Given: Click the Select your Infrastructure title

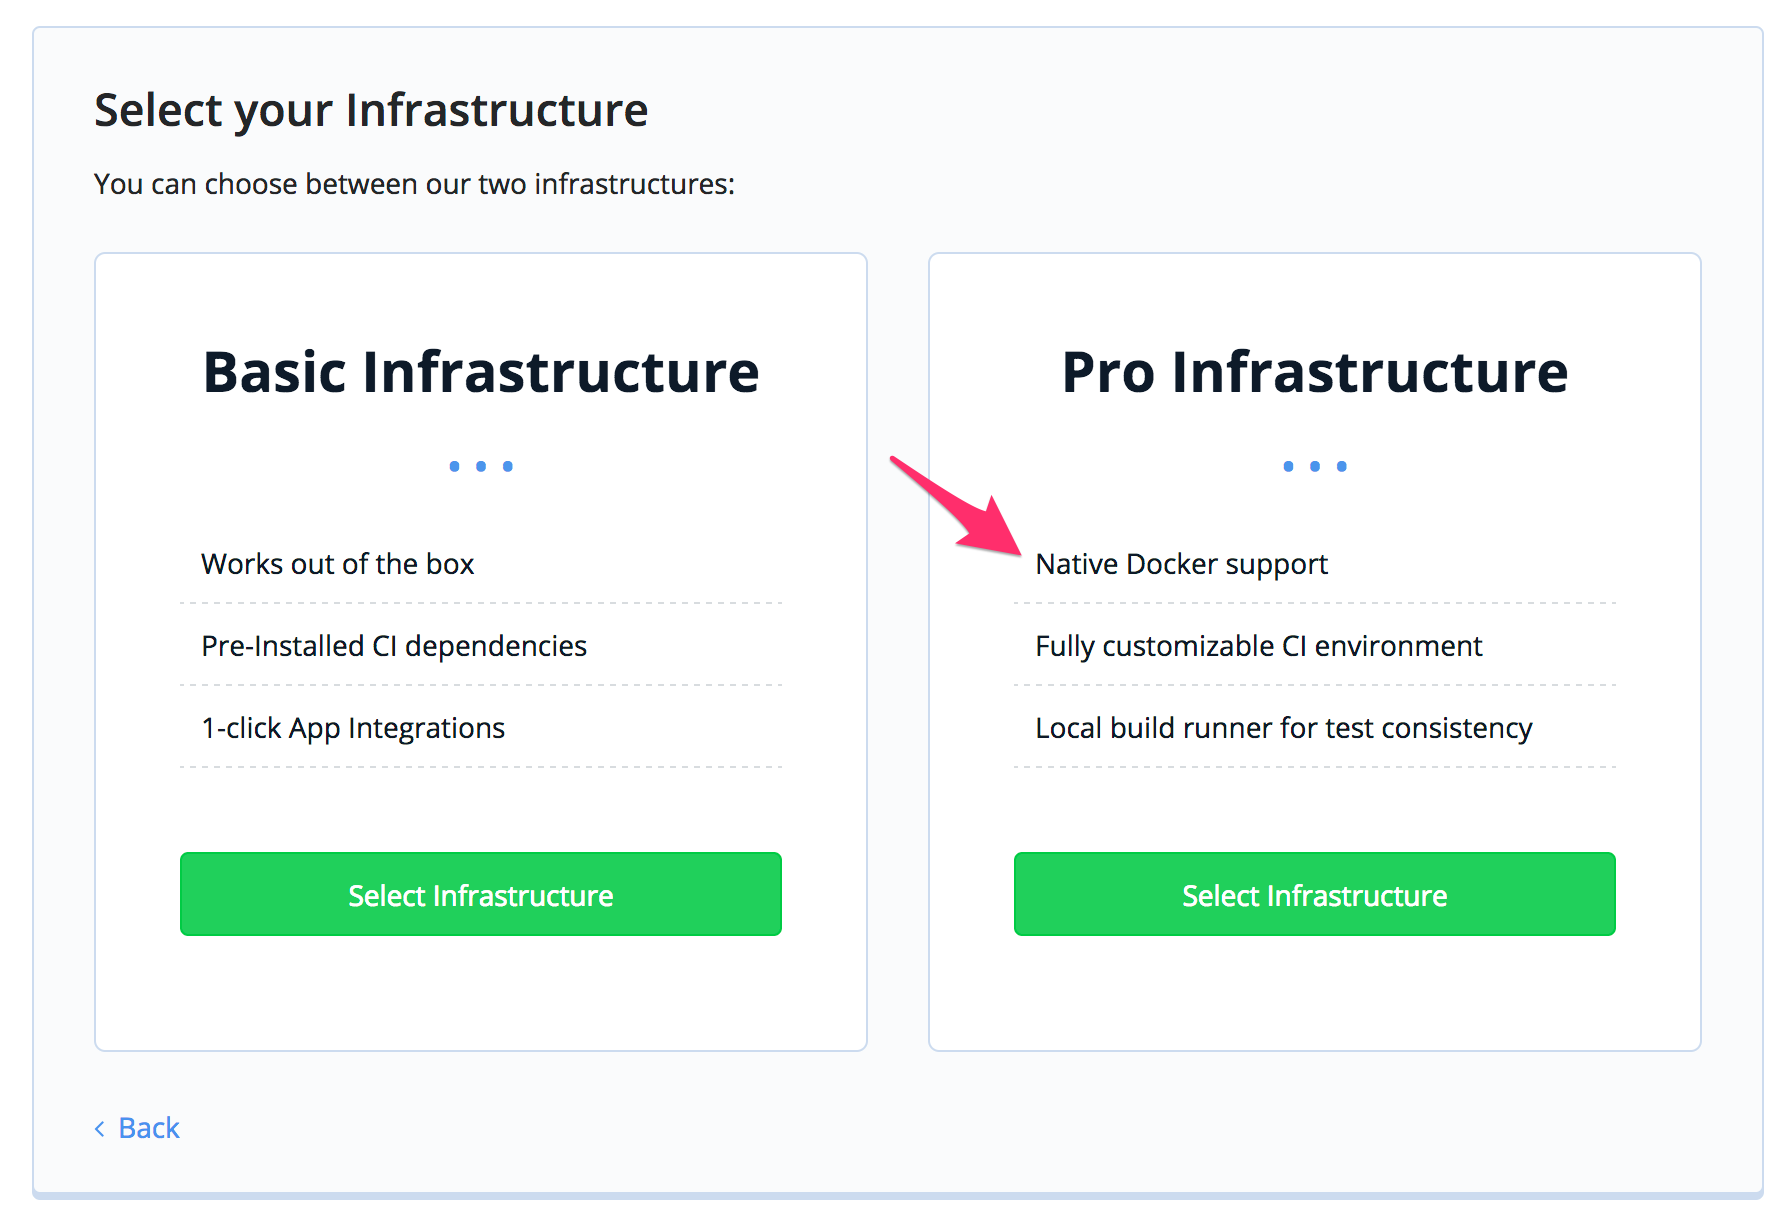Looking at the screenshot, I should click(x=371, y=110).
